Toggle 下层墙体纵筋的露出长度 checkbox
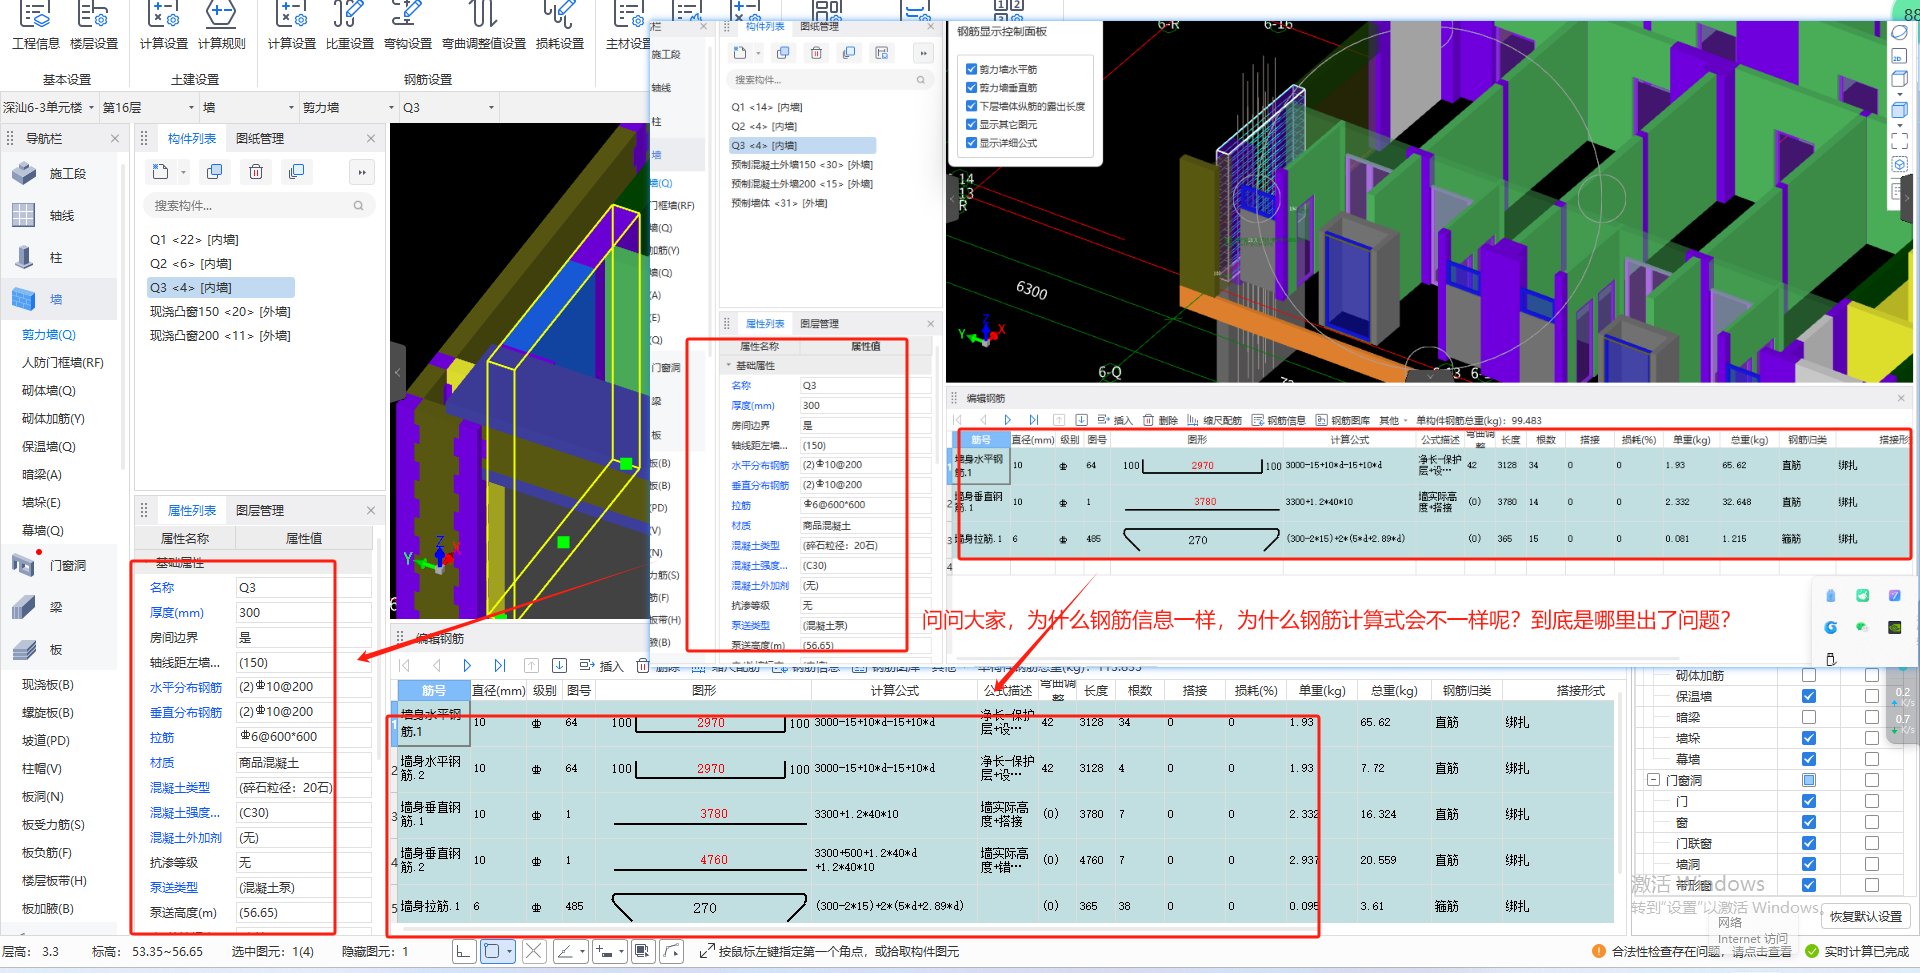Image resolution: width=1920 pixels, height=973 pixels. (x=971, y=106)
